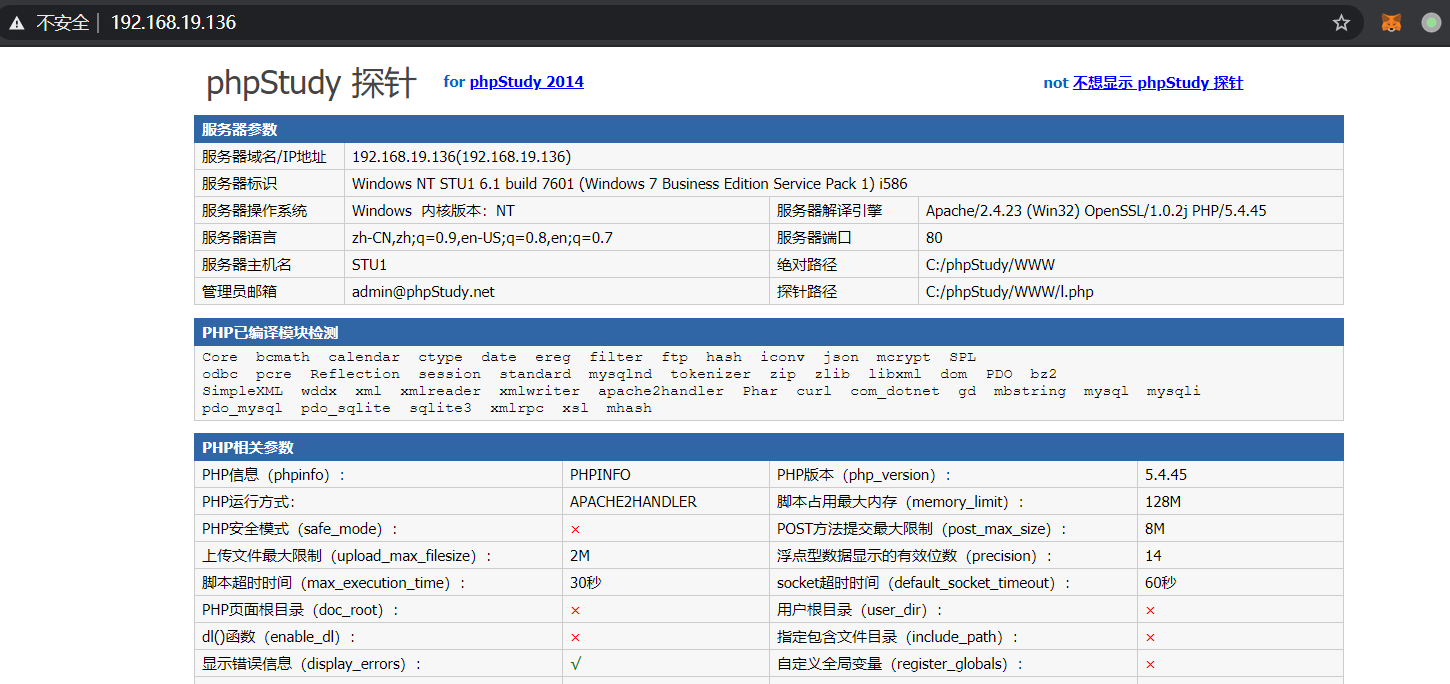Click the probe path C:/phpStudy/WWW/l.php
The image size is (1450, 684).
point(1010,292)
